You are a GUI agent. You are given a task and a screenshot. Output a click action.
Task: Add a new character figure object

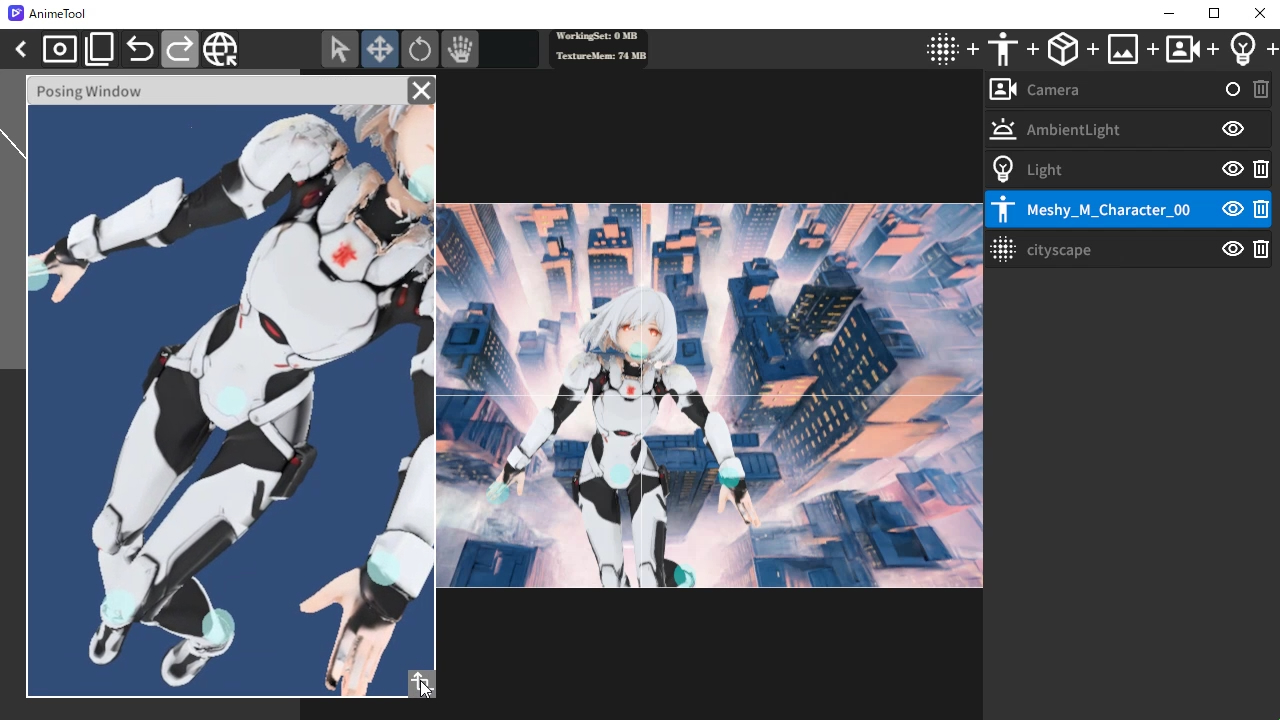(x=1002, y=49)
